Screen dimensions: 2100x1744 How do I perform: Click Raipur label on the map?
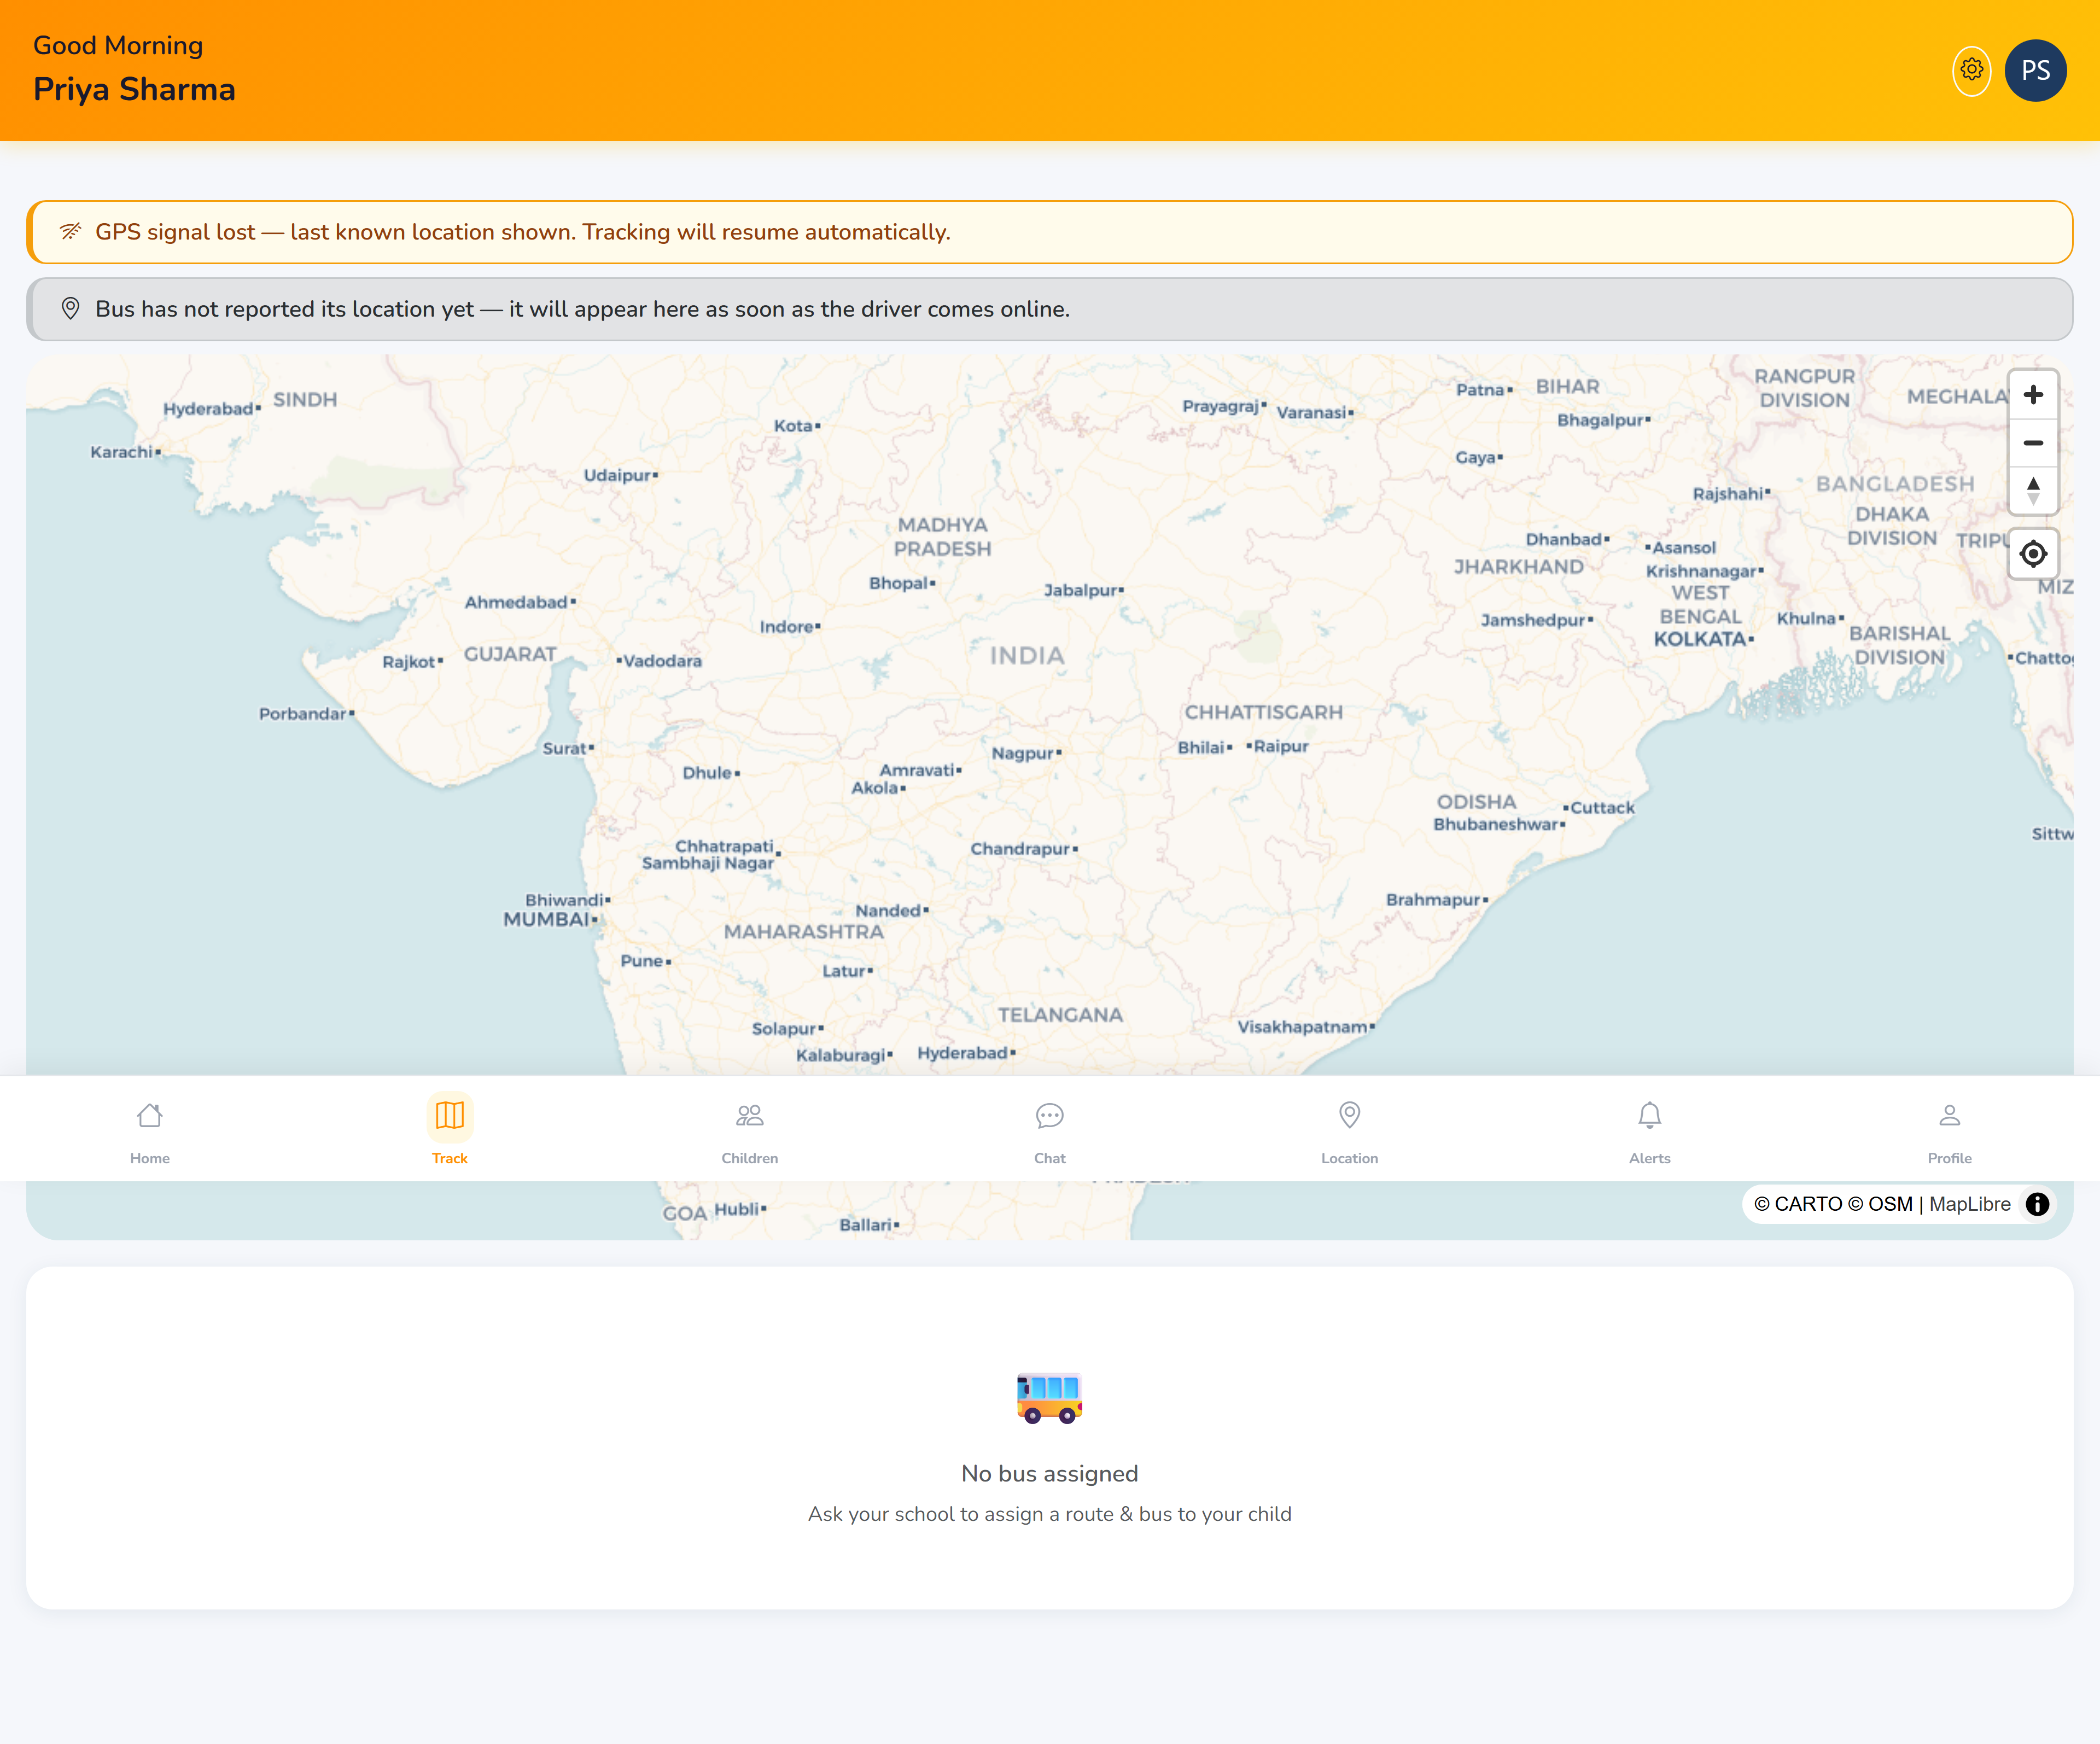pyautogui.click(x=1281, y=746)
